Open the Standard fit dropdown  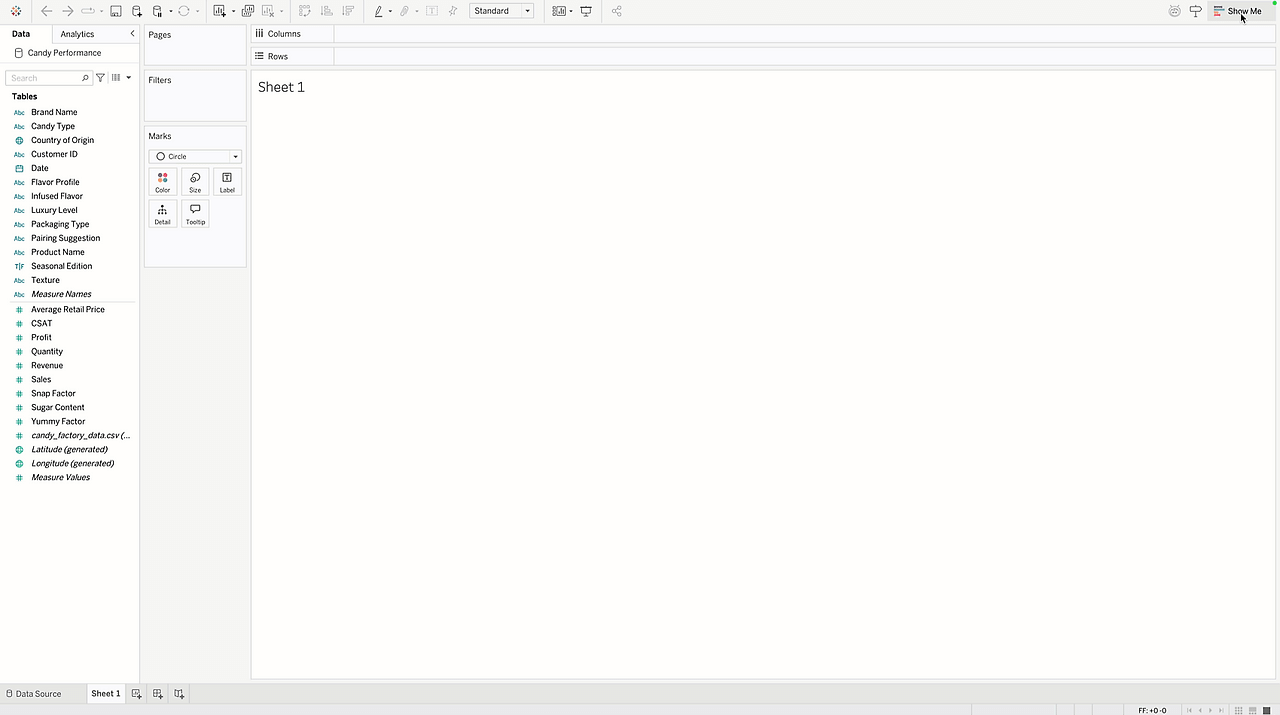point(501,11)
